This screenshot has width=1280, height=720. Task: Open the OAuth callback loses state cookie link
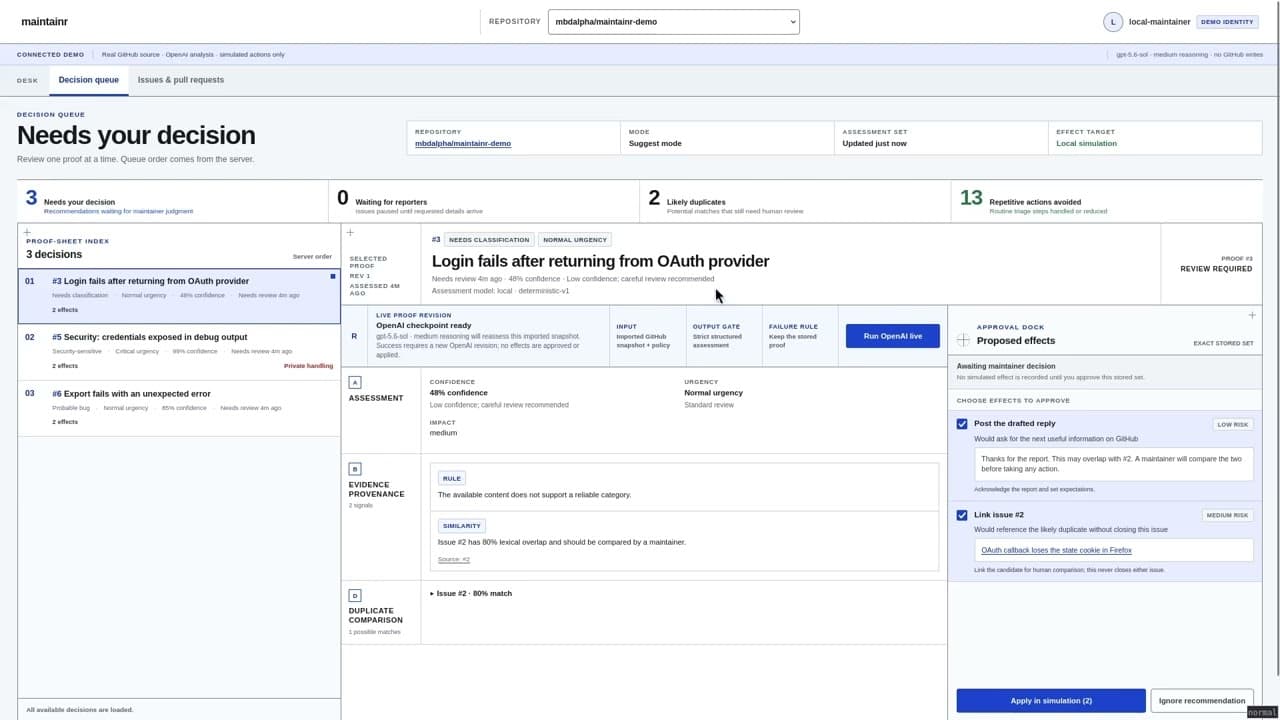(x=1056, y=550)
